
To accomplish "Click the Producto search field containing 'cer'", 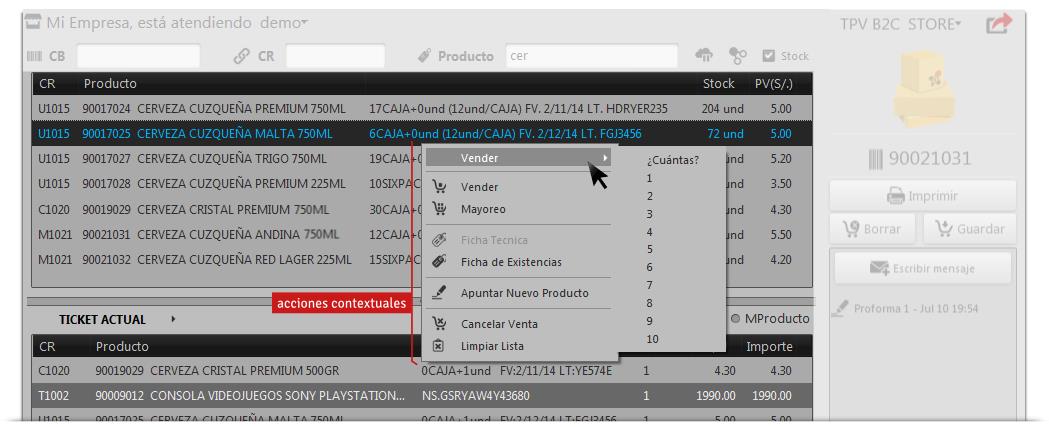I will coord(592,56).
